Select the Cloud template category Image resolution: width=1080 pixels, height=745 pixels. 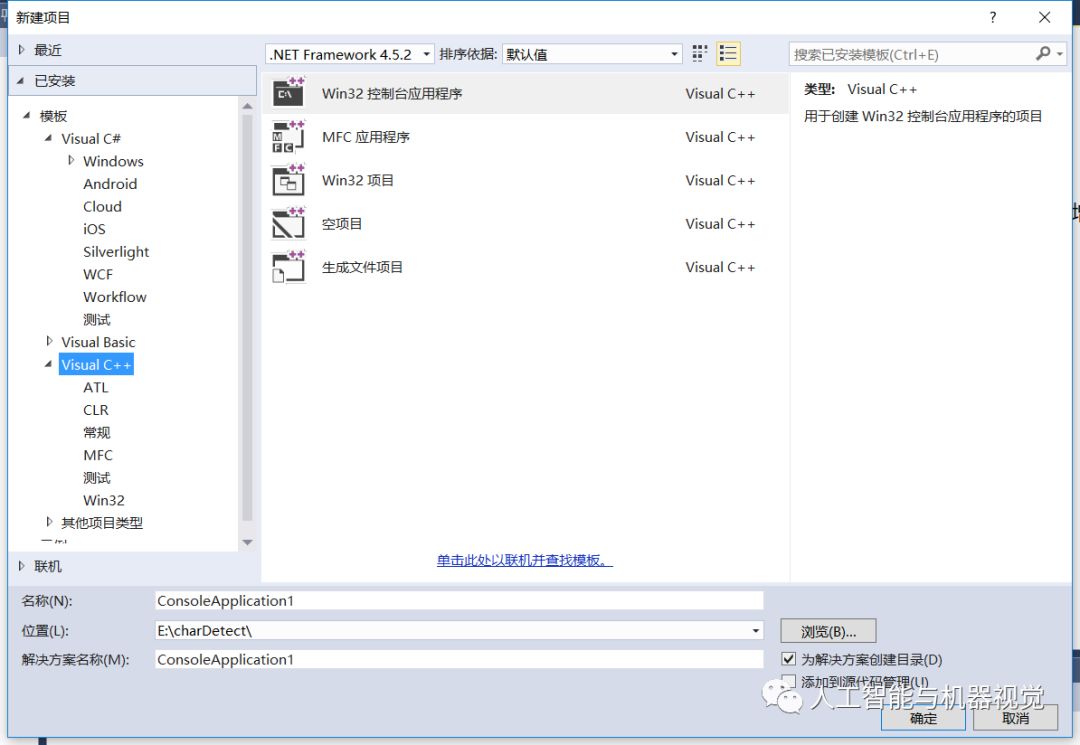point(103,207)
